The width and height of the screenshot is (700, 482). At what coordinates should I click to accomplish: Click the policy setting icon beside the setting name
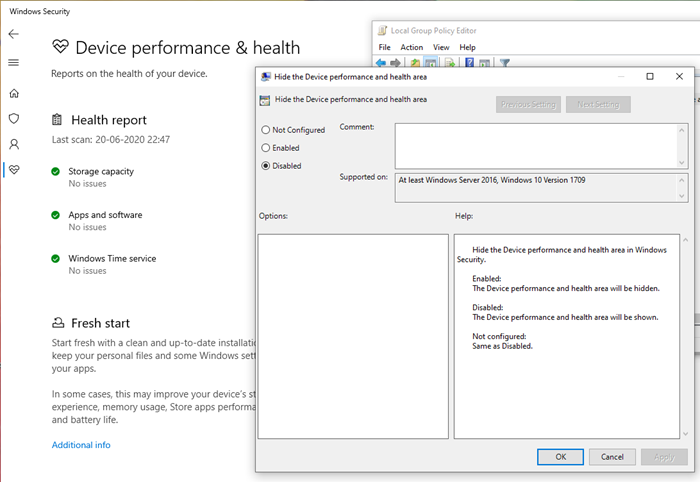[x=265, y=100]
